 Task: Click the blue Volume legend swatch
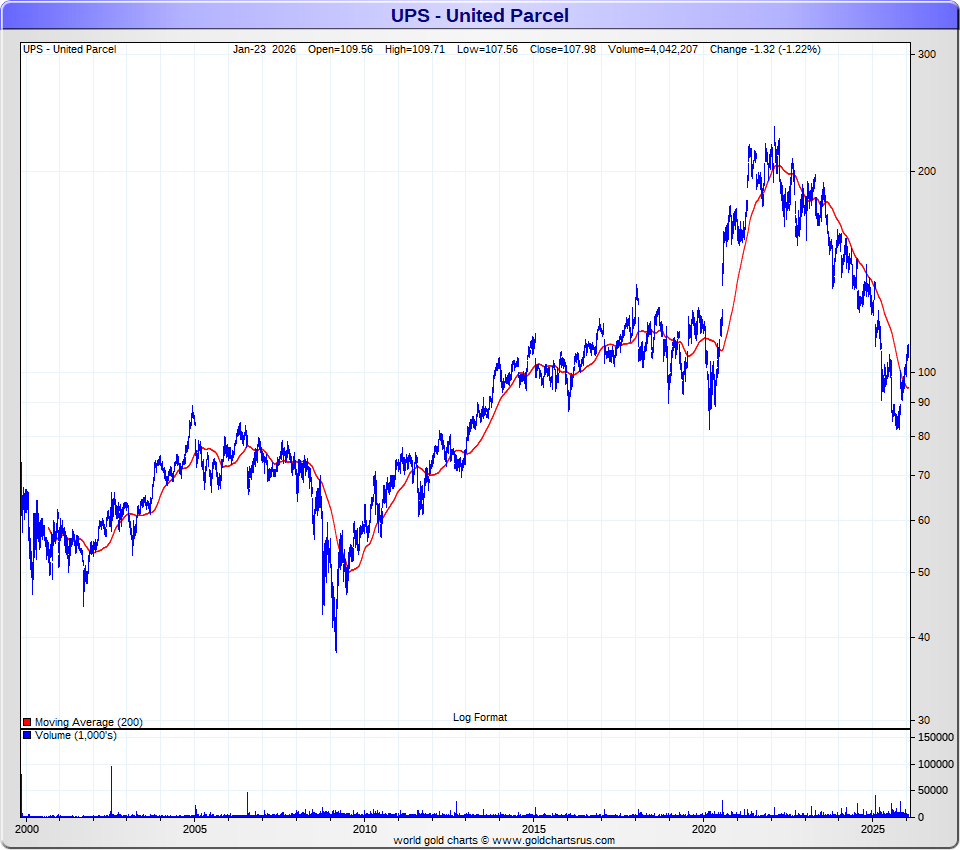(27, 735)
